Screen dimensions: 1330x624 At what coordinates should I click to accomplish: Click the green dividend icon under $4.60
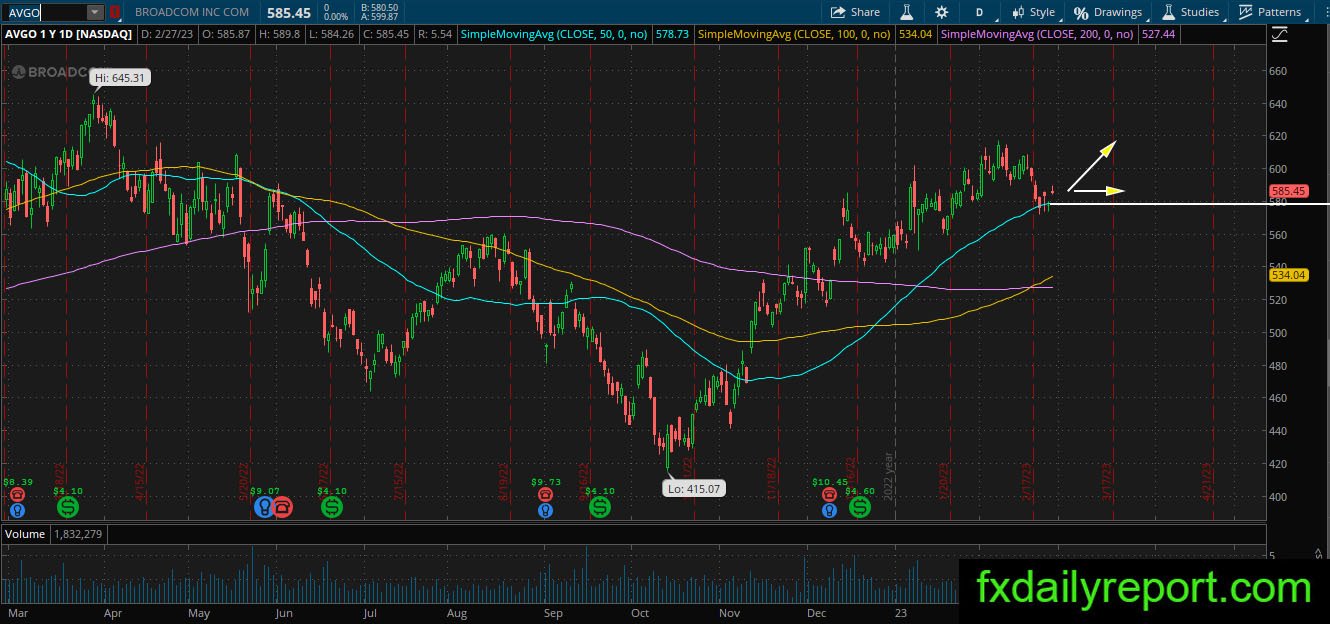860,507
